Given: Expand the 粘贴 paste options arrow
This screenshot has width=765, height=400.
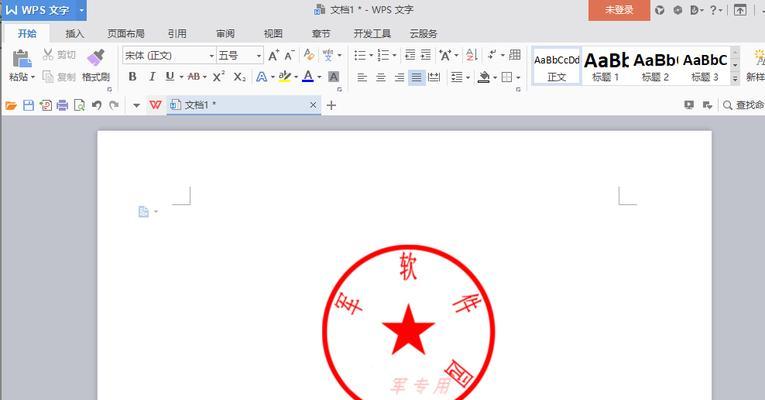Looking at the screenshot, I should pos(33,77).
